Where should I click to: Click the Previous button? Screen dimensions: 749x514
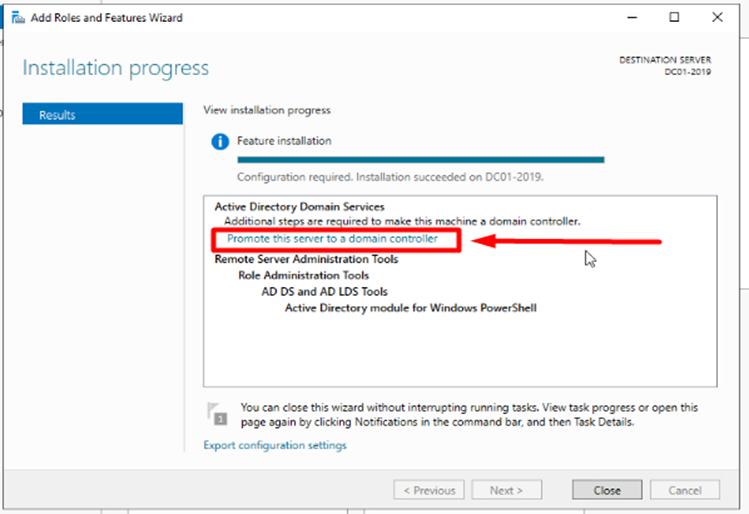tap(429, 490)
